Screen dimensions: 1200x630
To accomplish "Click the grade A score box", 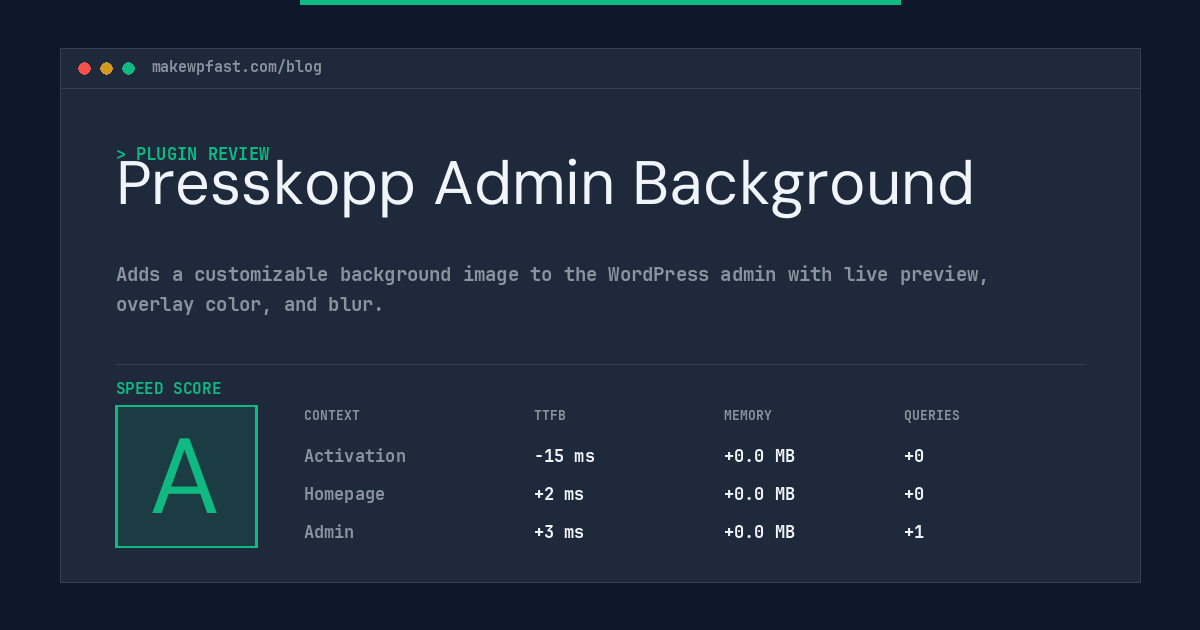I will [x=186, y=476].
